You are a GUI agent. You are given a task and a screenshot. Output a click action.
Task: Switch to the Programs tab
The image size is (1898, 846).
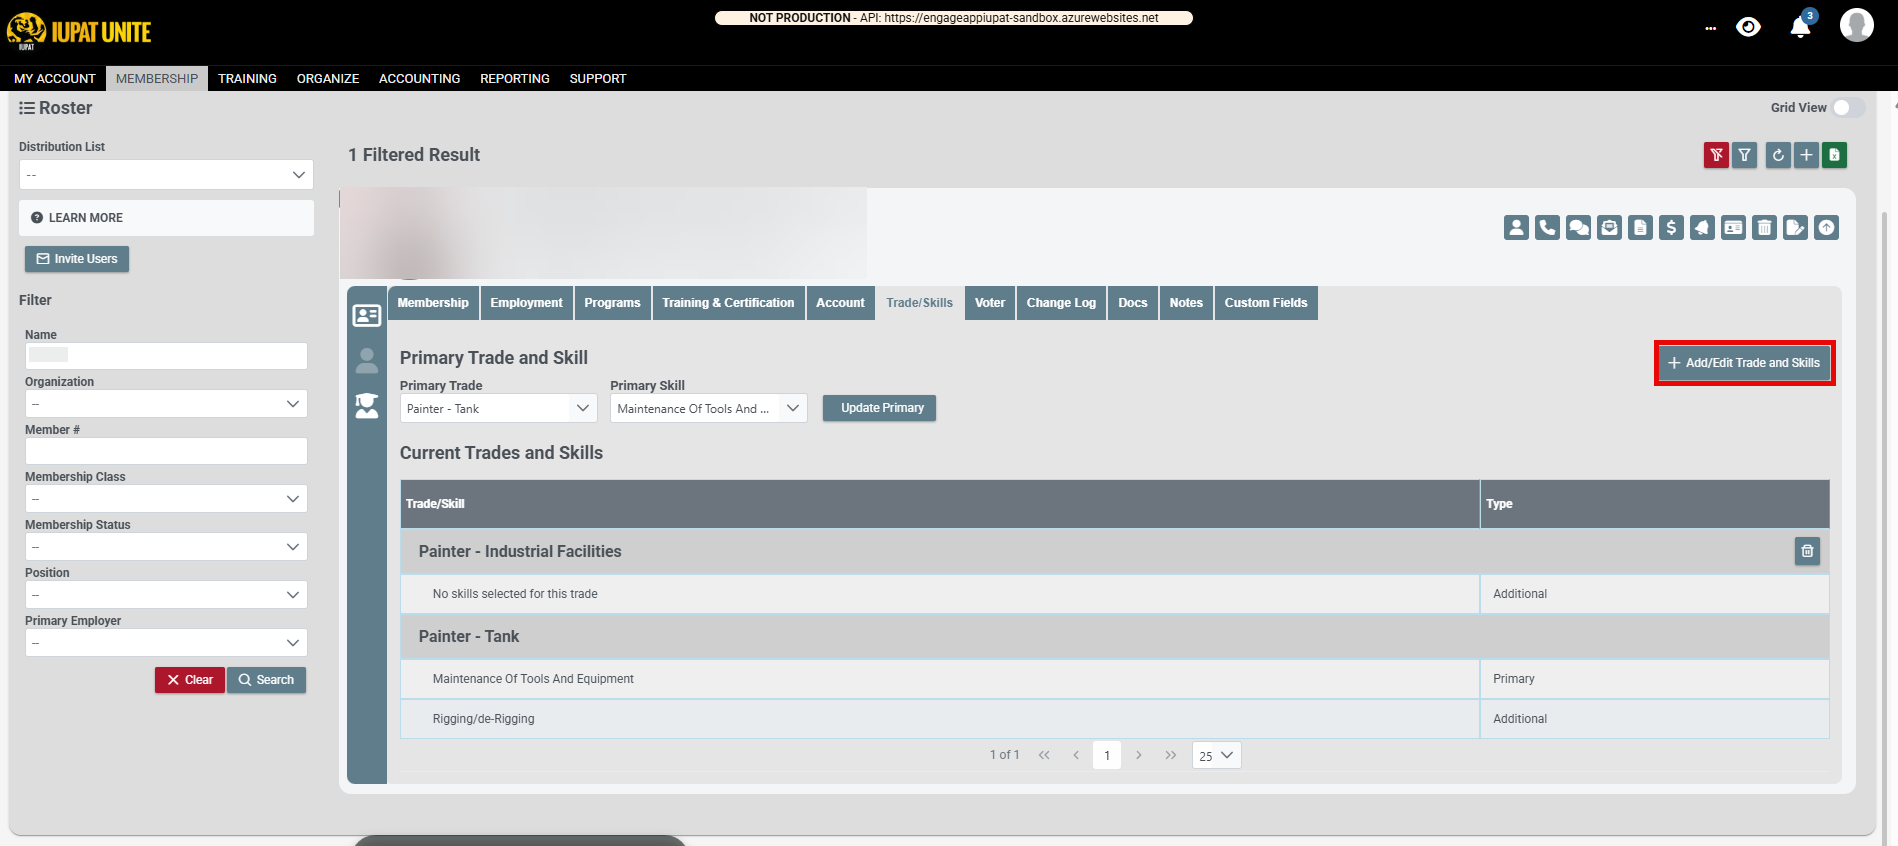(x=612, y=303)
